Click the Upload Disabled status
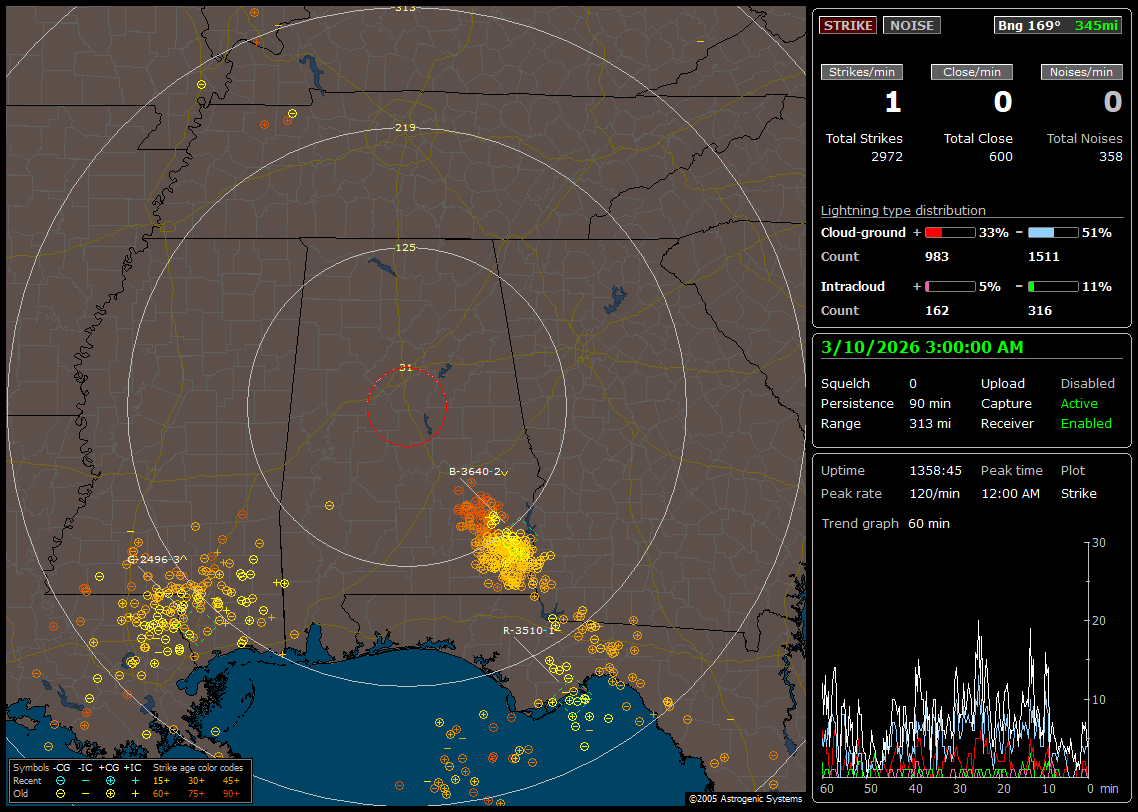1138x812 pixels. [1087, 383]
